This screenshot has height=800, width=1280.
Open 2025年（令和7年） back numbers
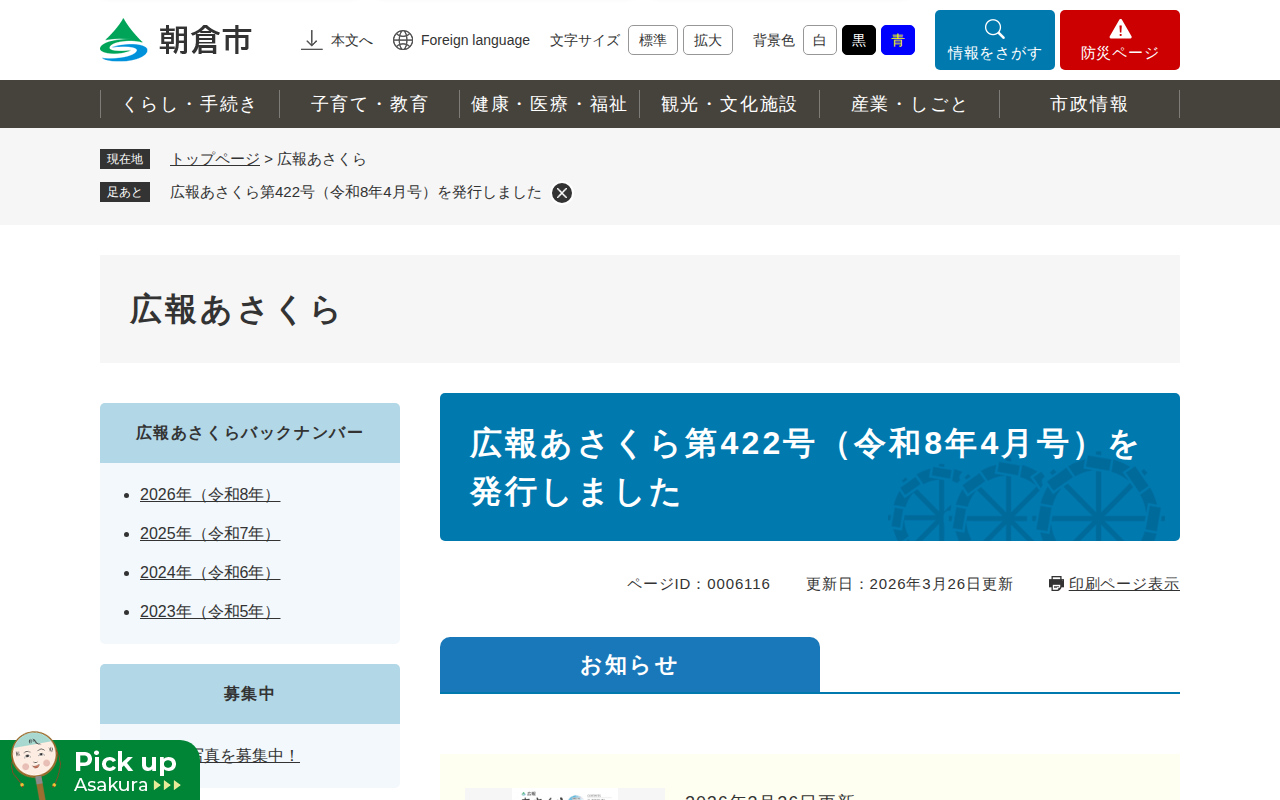point(210,534)
